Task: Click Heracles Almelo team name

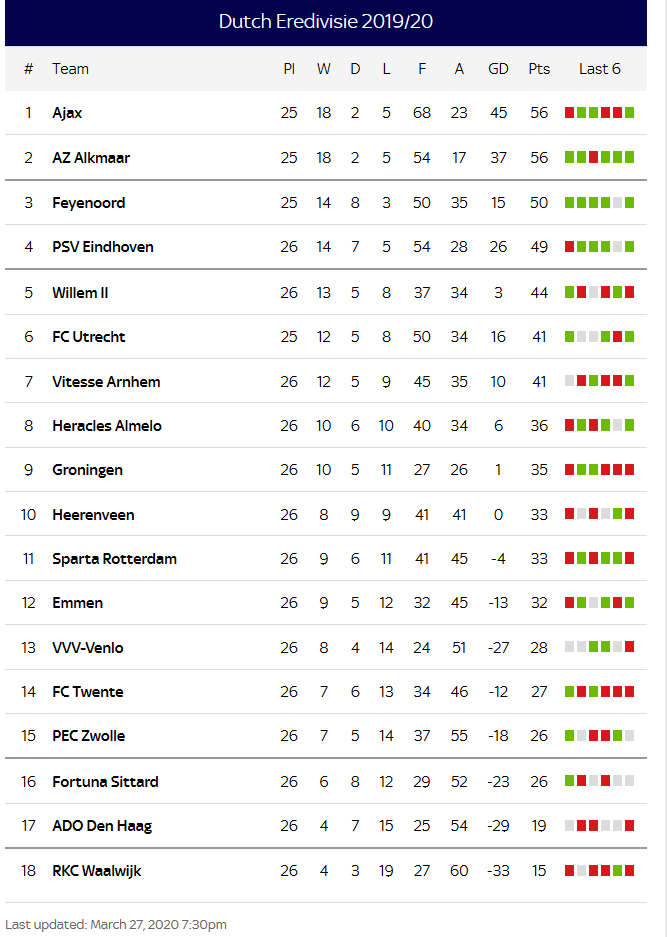Action: (107, 426)
